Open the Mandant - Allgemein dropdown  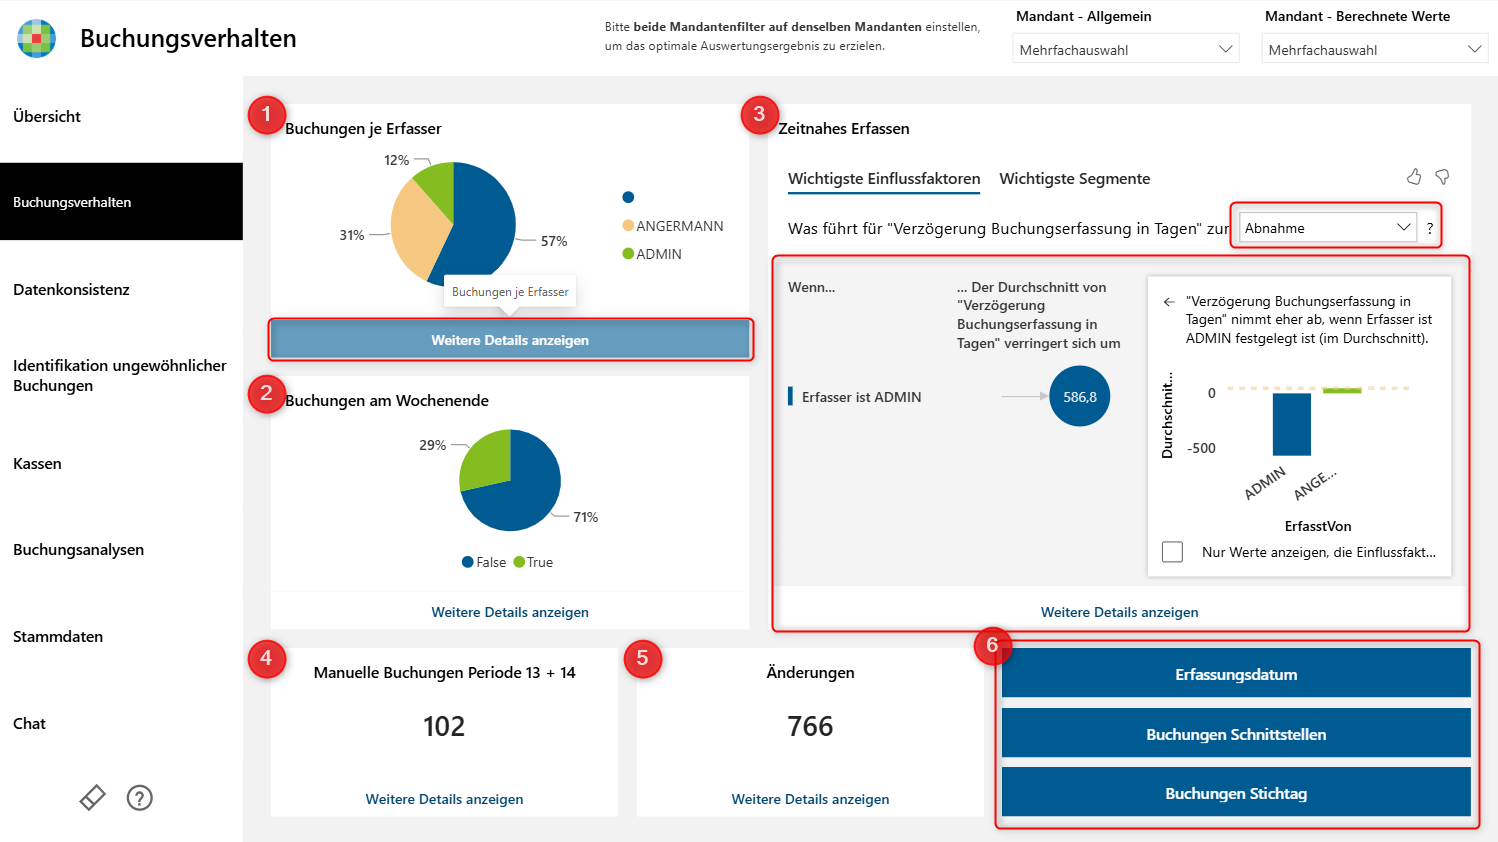pos(1126,49)
